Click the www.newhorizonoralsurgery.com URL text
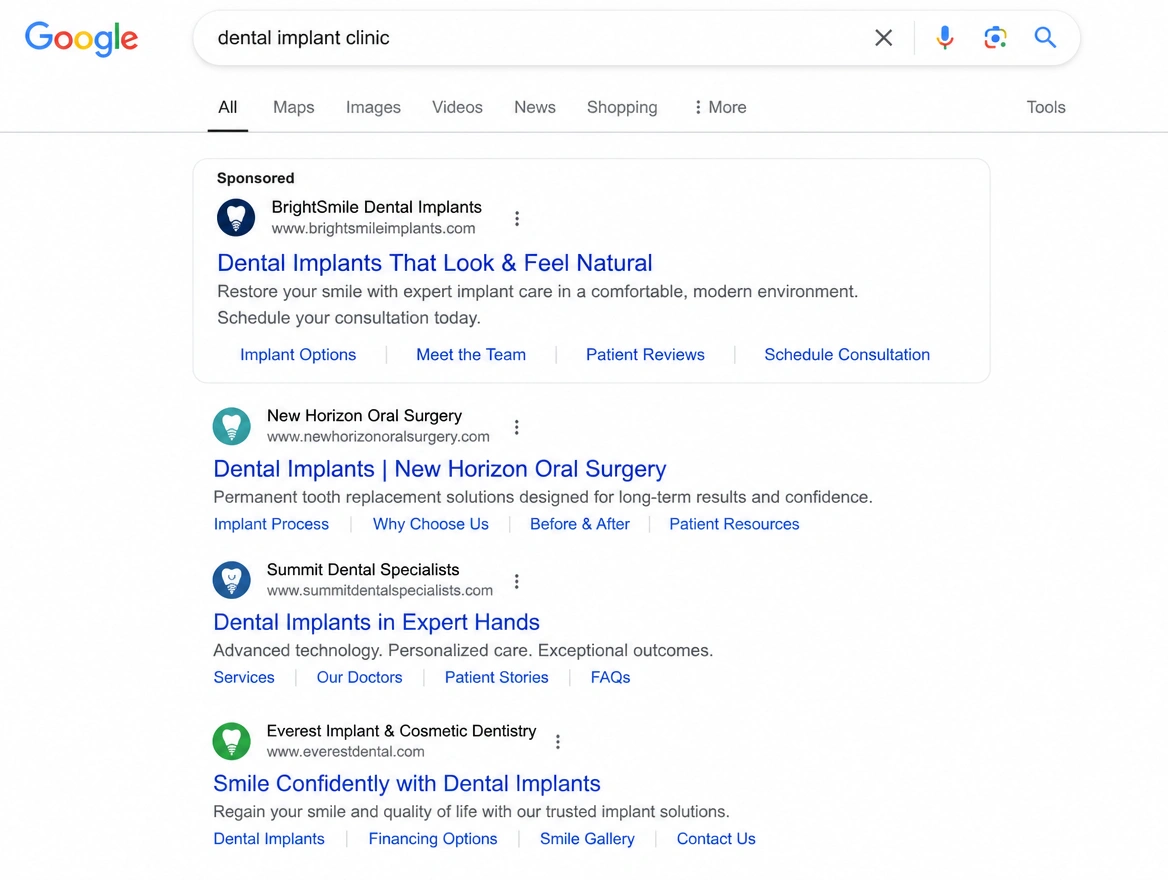This screenshot has width=1168, height=880. [x=378, y=437]
